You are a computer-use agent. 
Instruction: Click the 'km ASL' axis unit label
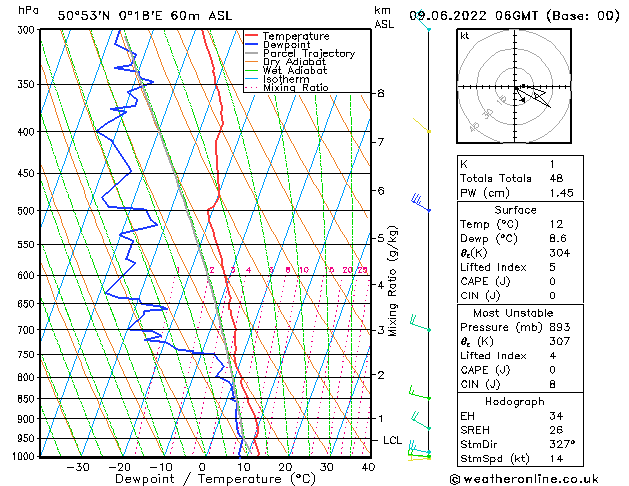pyautogui.click(x=384, y=17)
